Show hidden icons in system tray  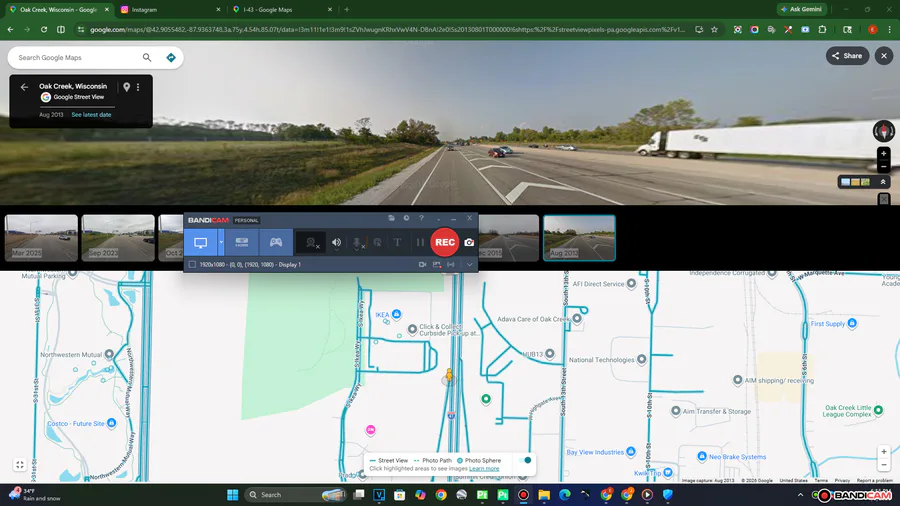(800, 495)
